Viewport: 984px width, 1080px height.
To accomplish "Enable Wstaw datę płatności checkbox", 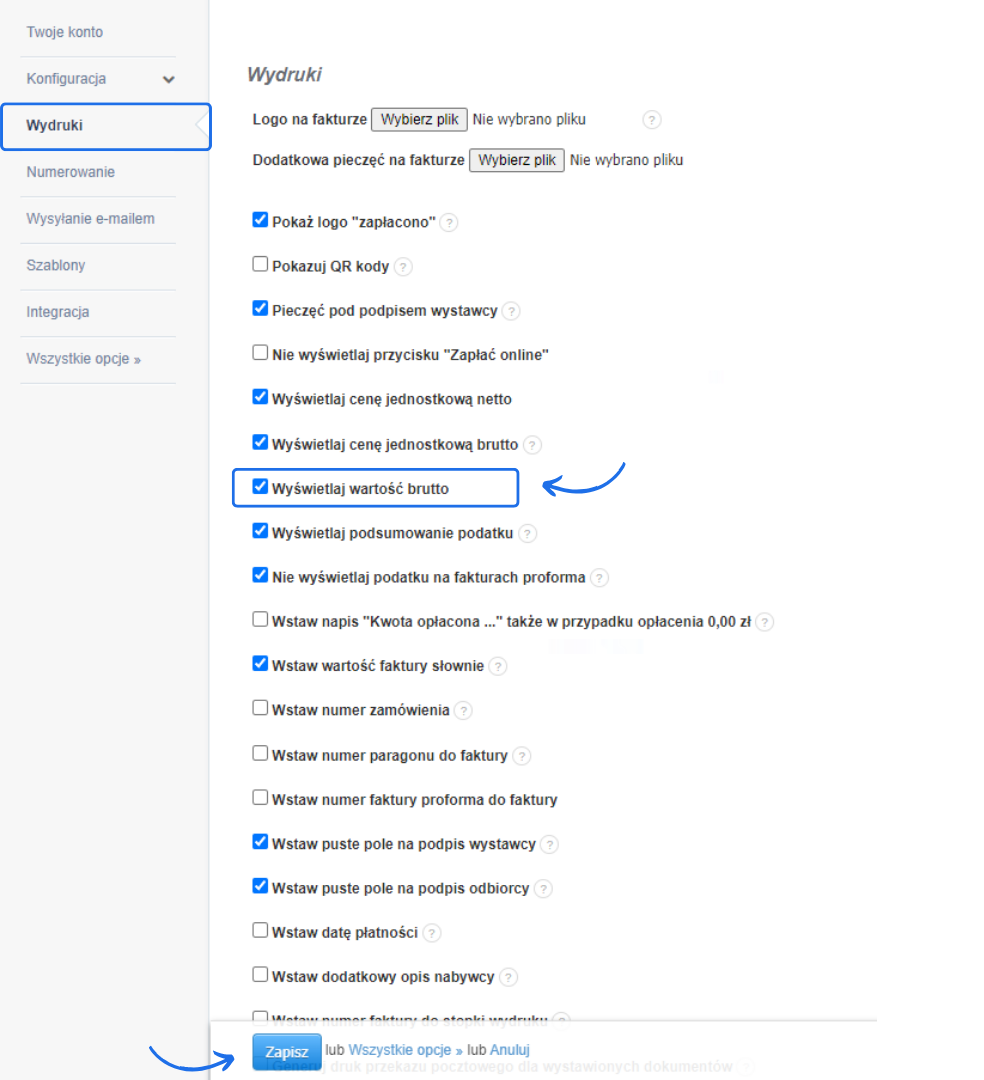I will click(260, 930).
